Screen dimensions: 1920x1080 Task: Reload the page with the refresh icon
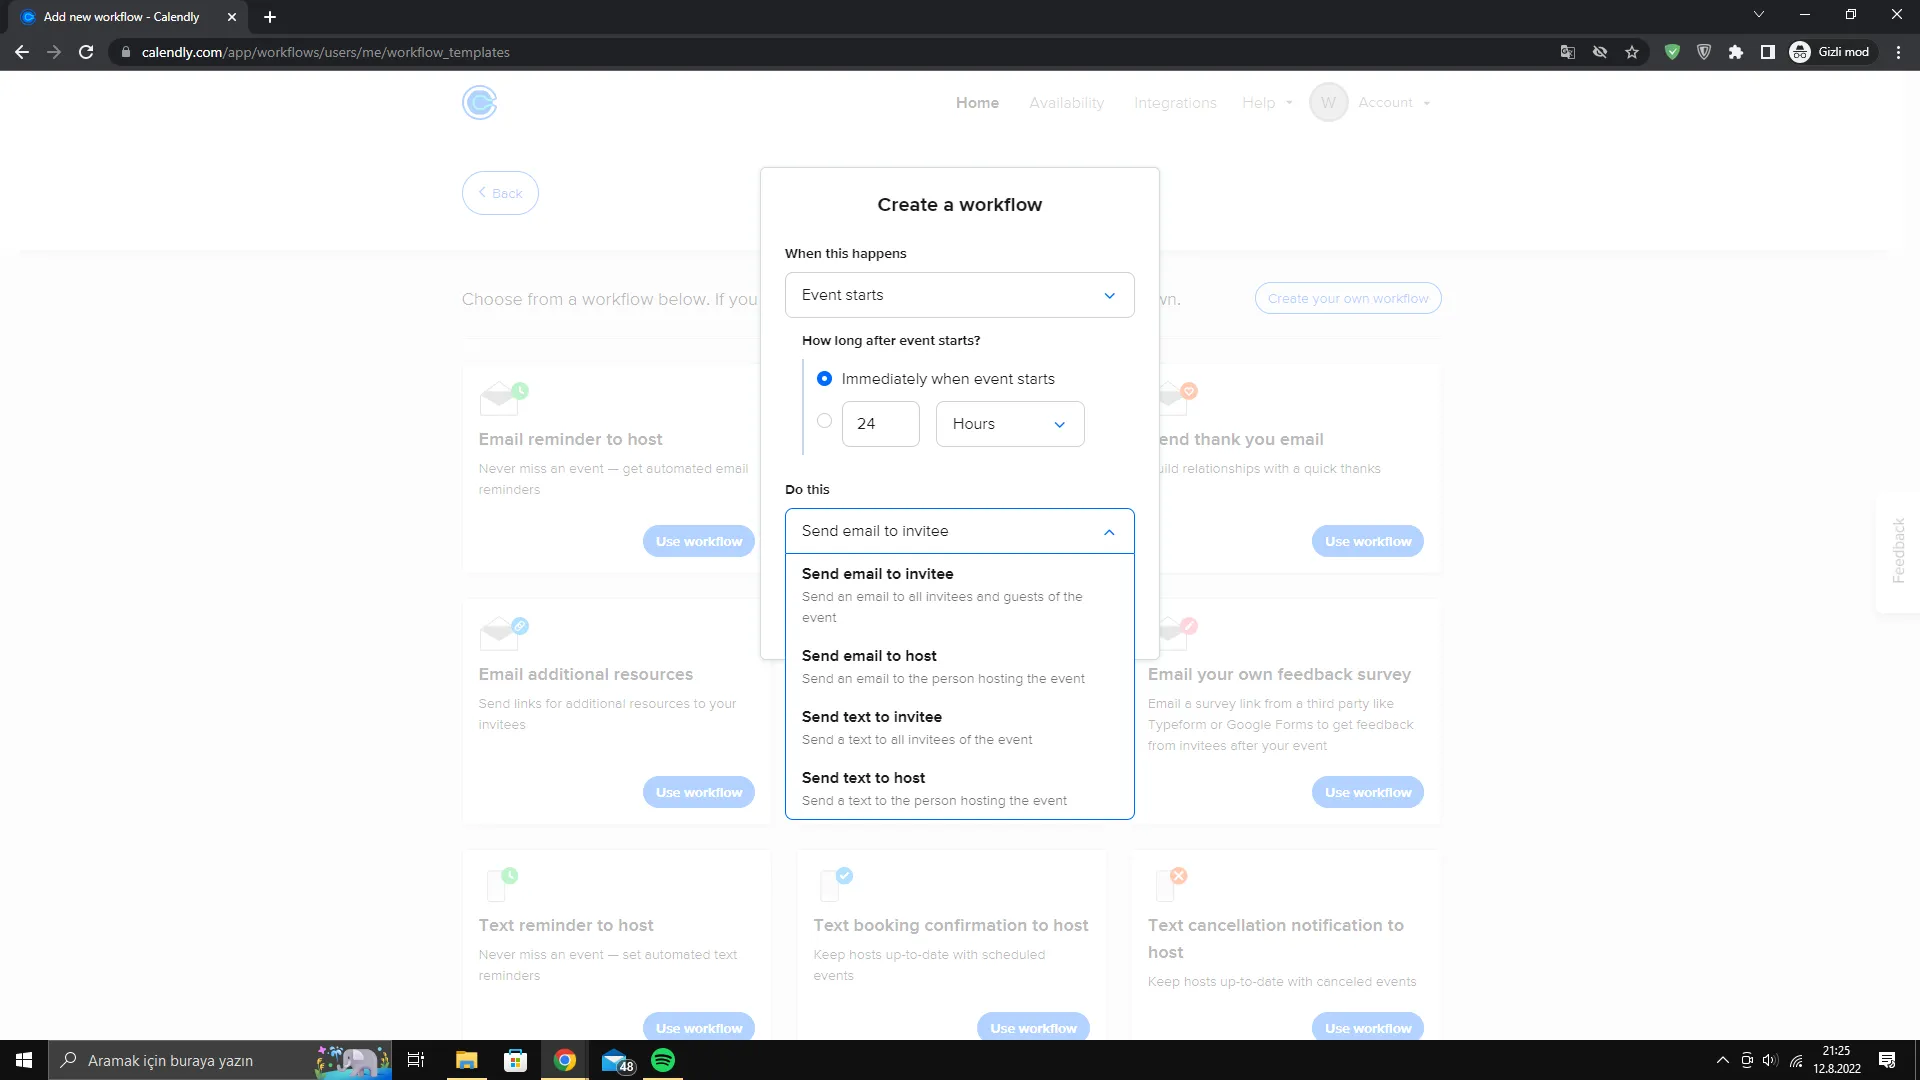[x=86, y=52]
